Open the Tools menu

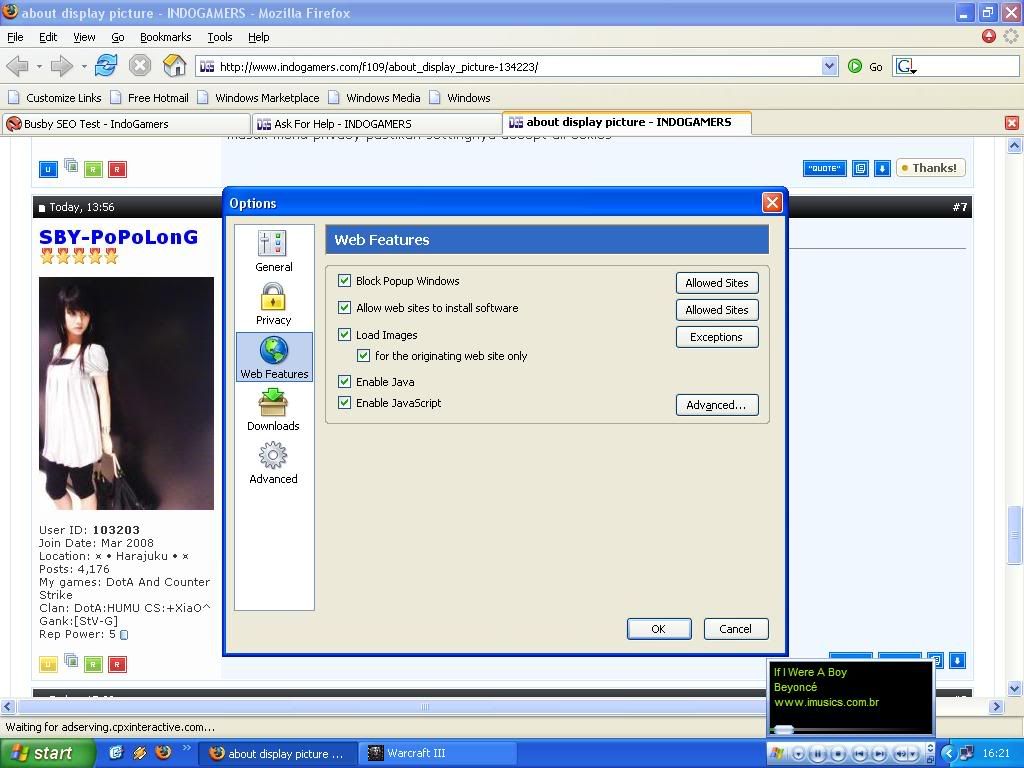(x=219, y=37)
